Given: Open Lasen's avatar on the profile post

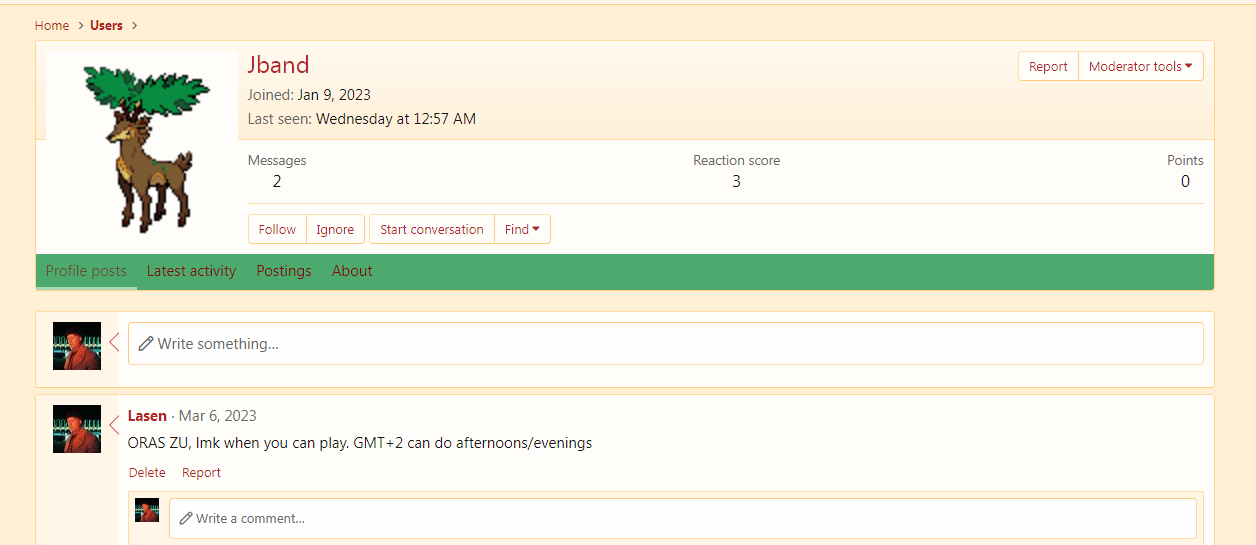Looking at the screenshot, I should click(77, 429).
